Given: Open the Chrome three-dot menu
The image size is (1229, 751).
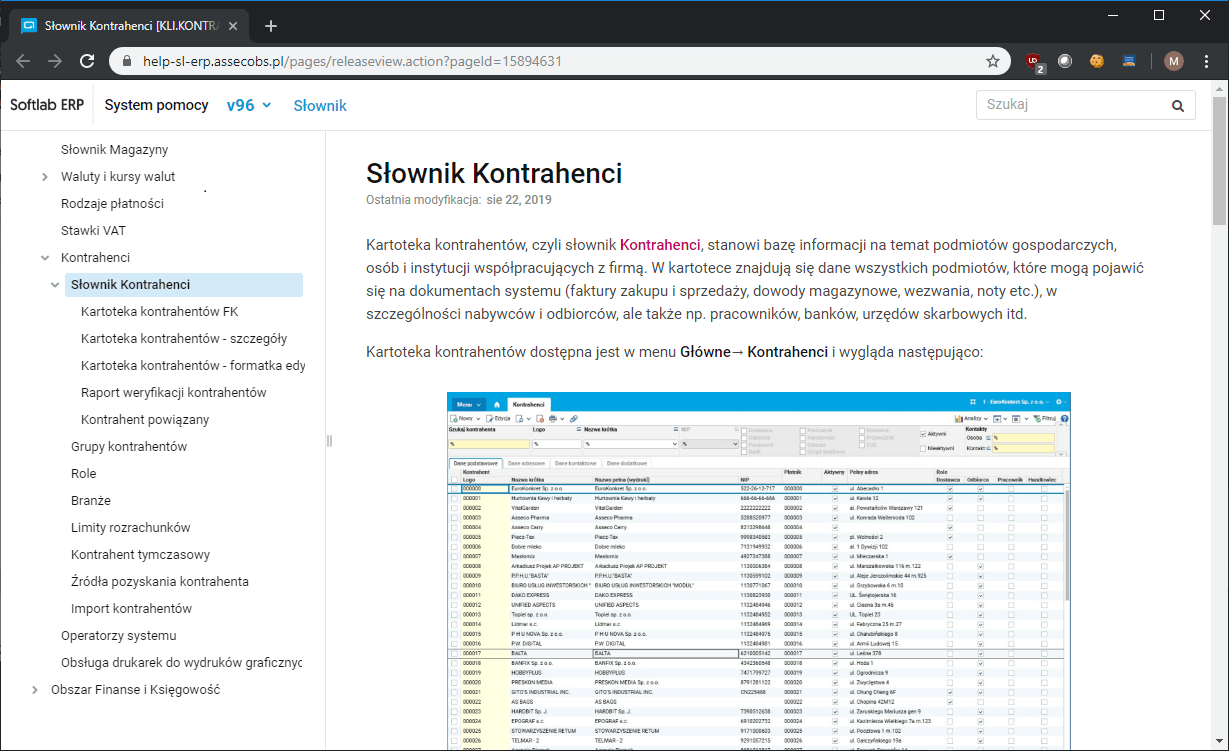Looking at the screenshot, I should [1206, 61].
